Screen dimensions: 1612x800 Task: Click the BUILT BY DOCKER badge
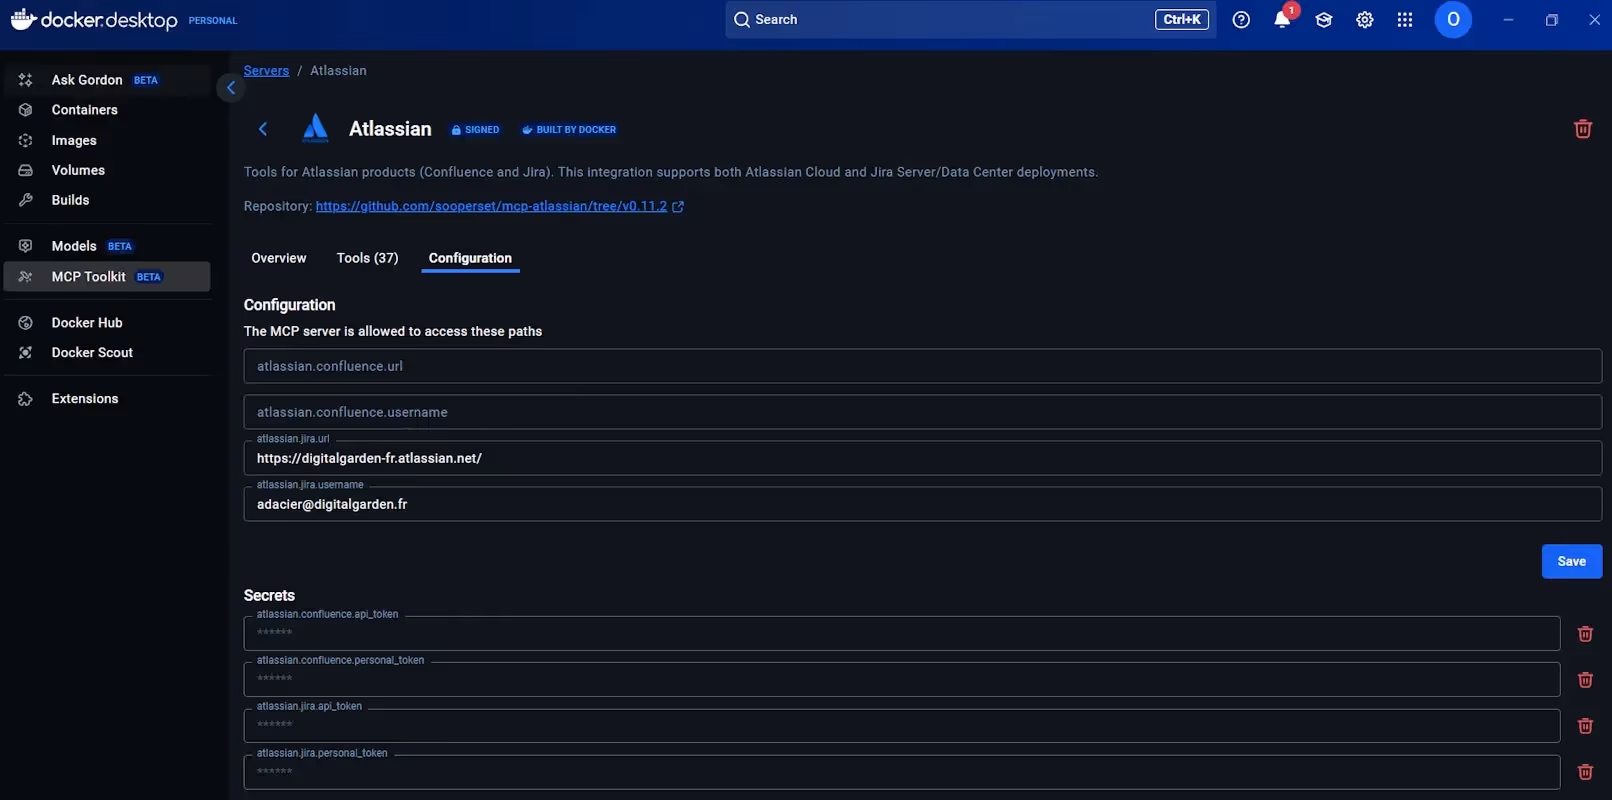tap(569, 130)
